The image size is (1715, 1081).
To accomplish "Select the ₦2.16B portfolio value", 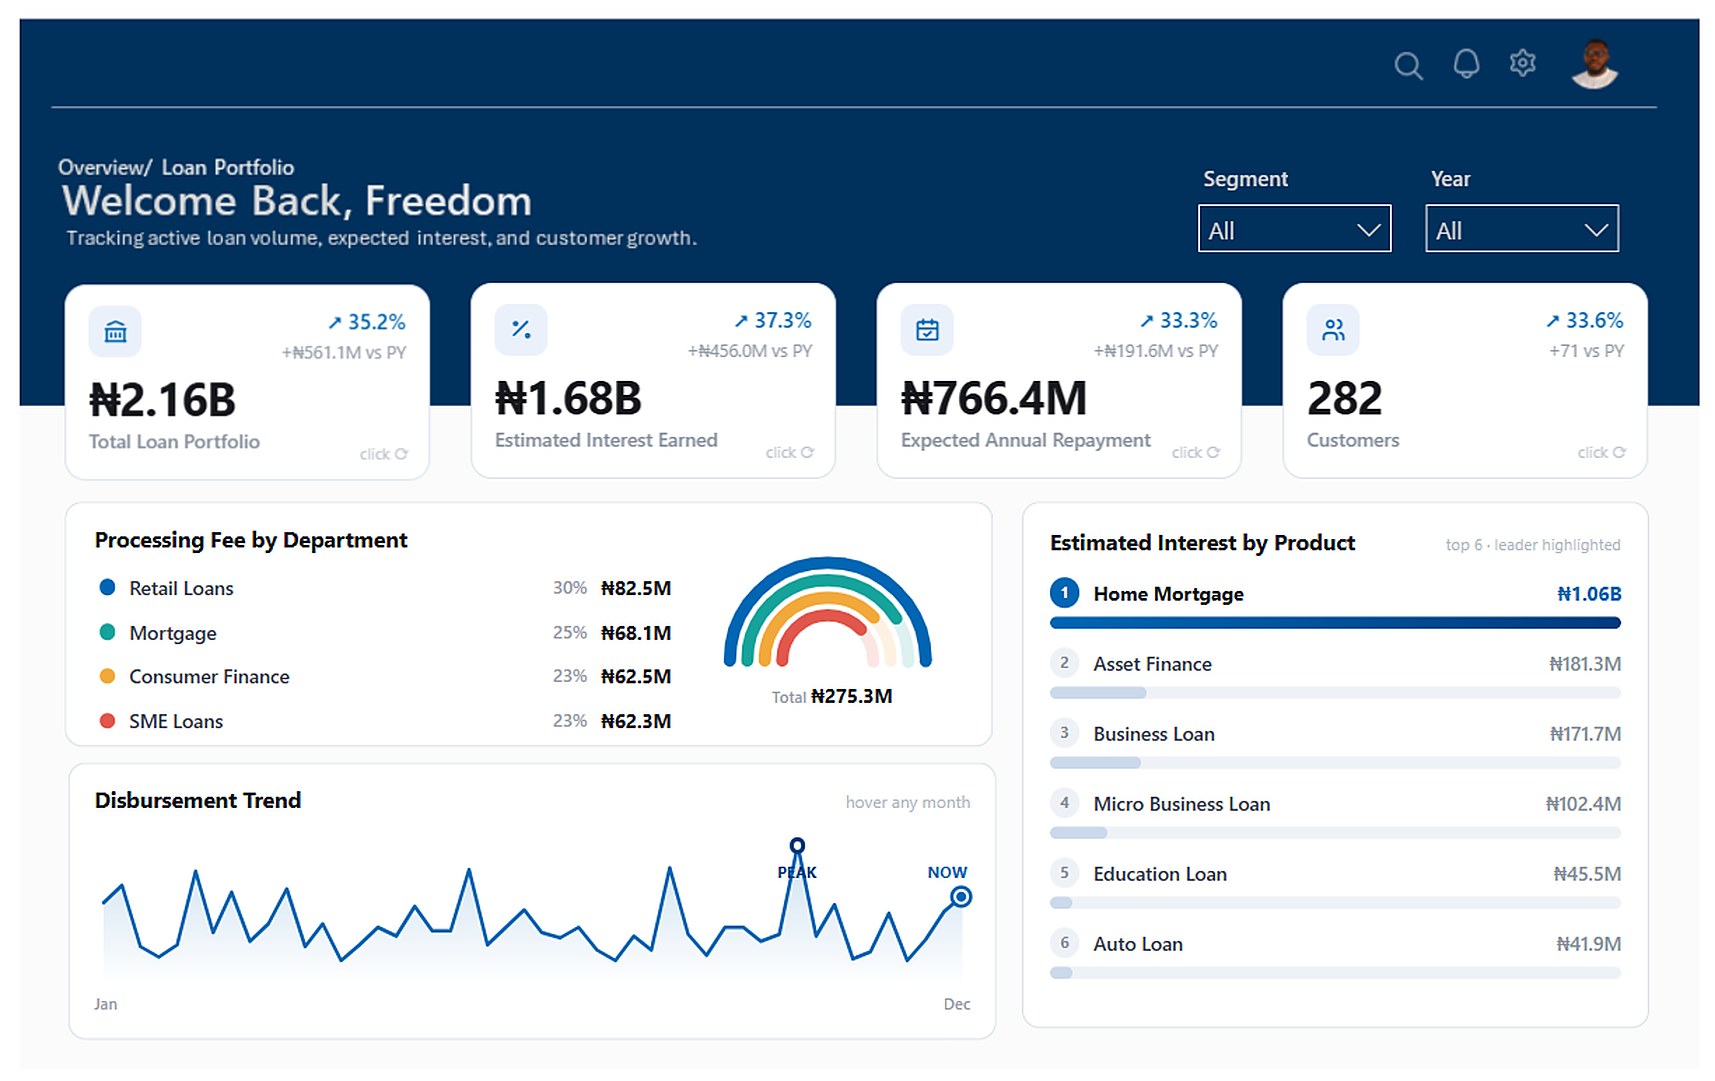I will point(163,401).
